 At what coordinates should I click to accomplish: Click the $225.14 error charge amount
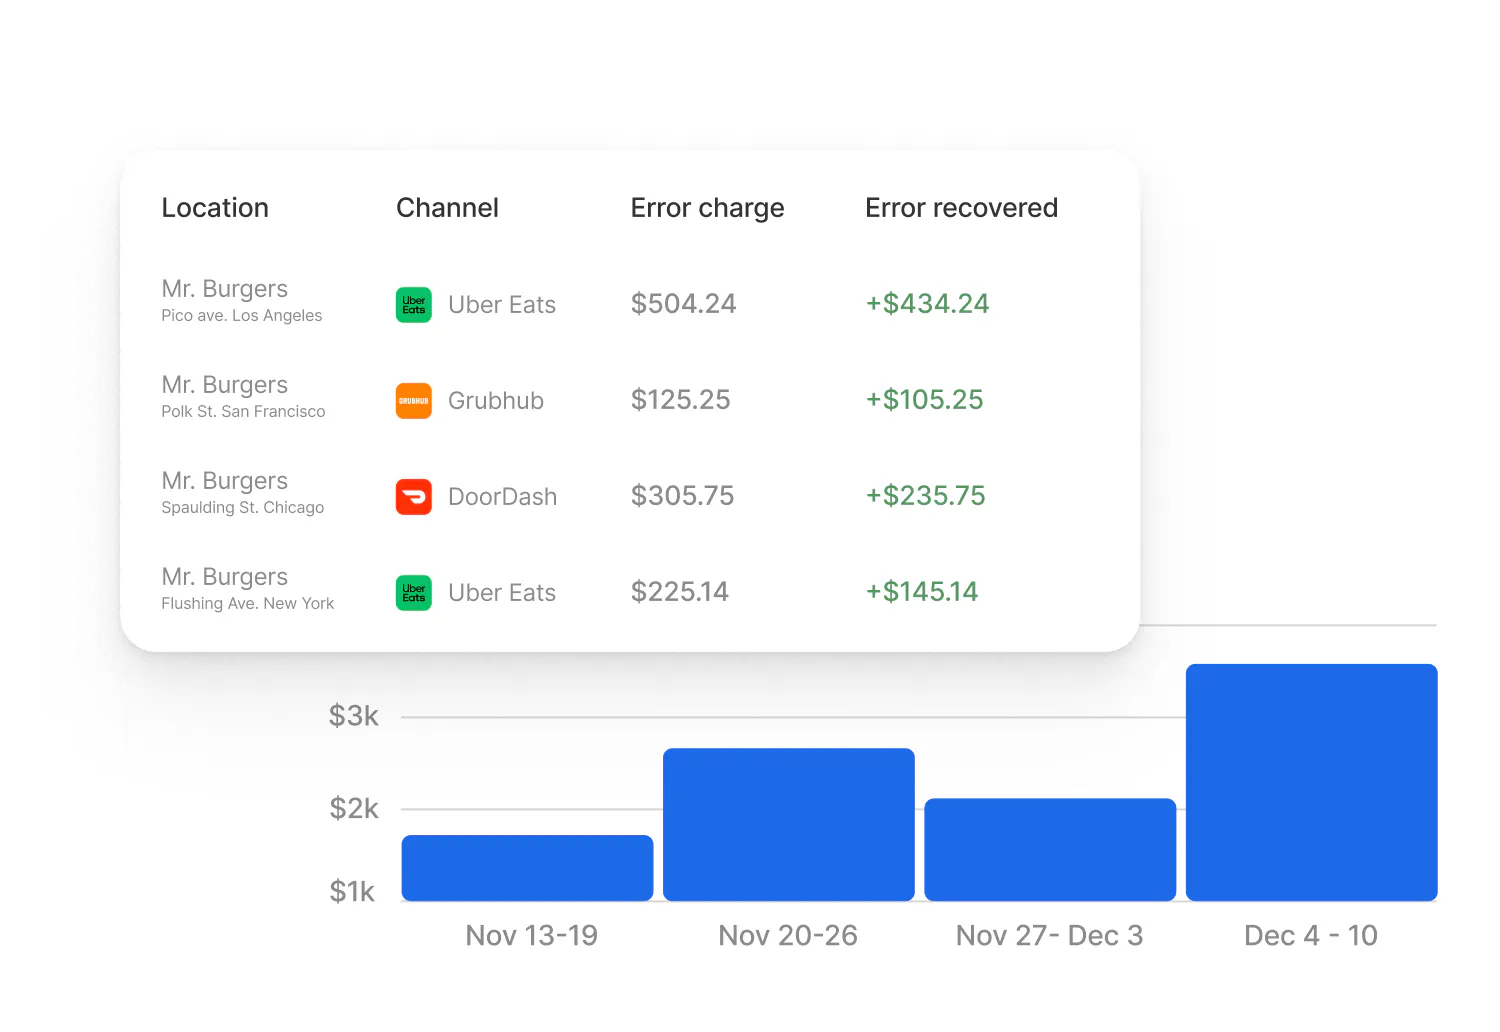[679, 592]
